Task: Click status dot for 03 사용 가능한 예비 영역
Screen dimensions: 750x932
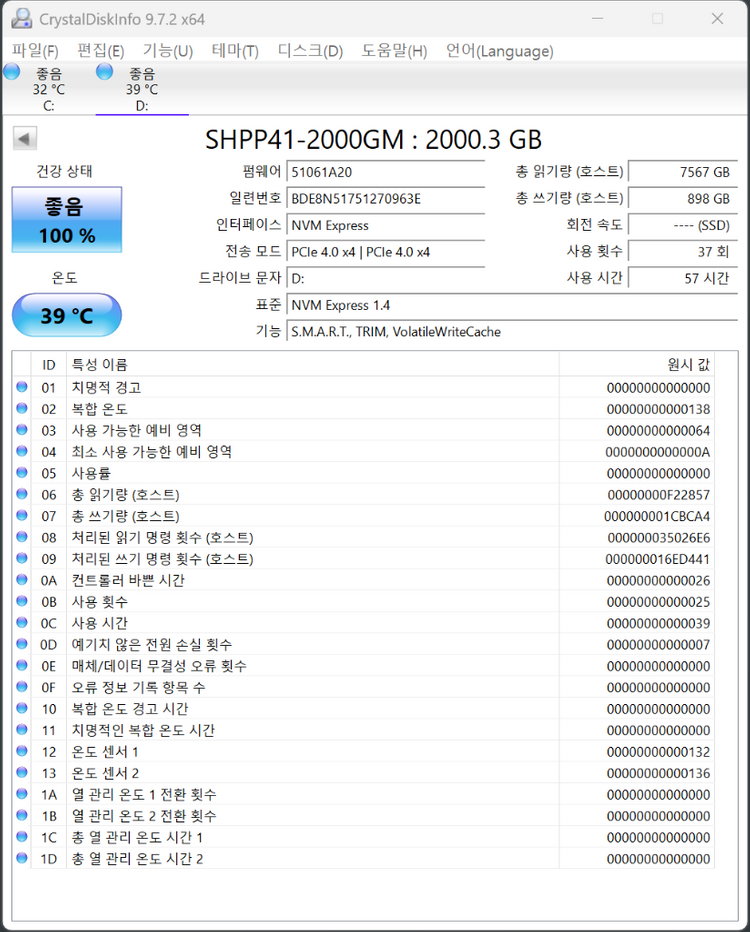Action: (22, 430)
